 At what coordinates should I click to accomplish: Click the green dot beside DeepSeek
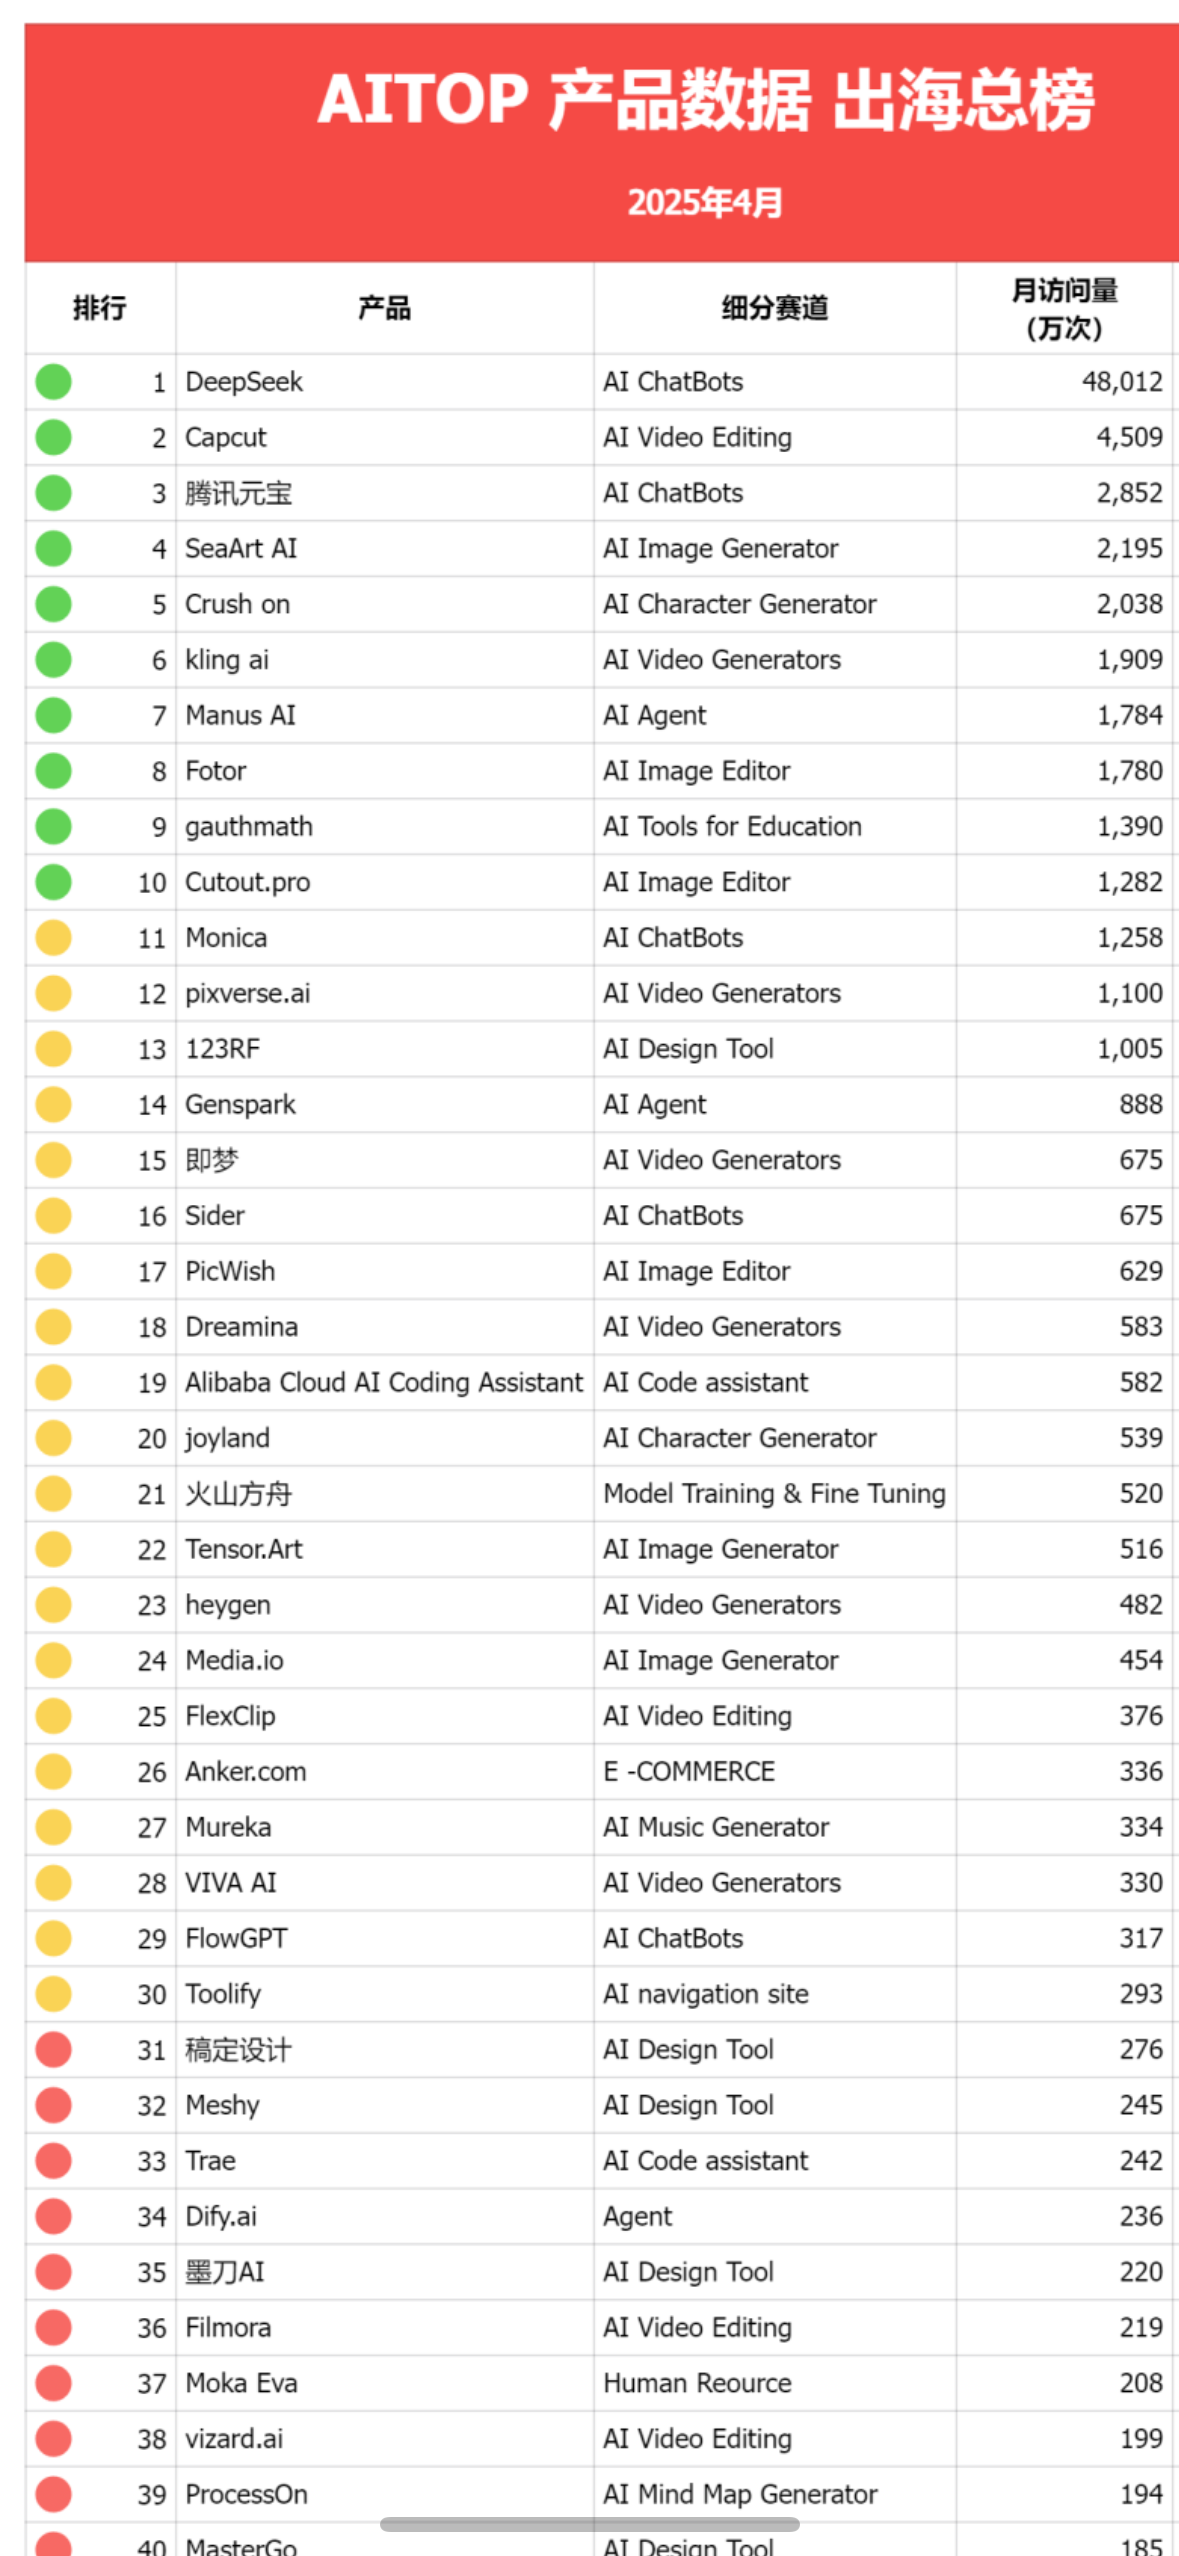(53, 381)
